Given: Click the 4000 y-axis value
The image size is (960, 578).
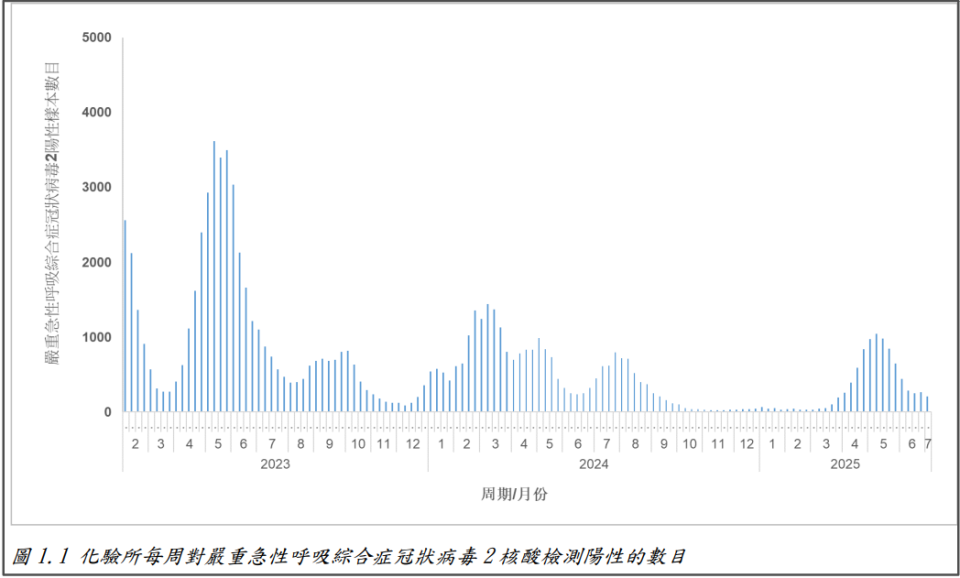Looking at the screenshot, I should (x=97, y=113).
